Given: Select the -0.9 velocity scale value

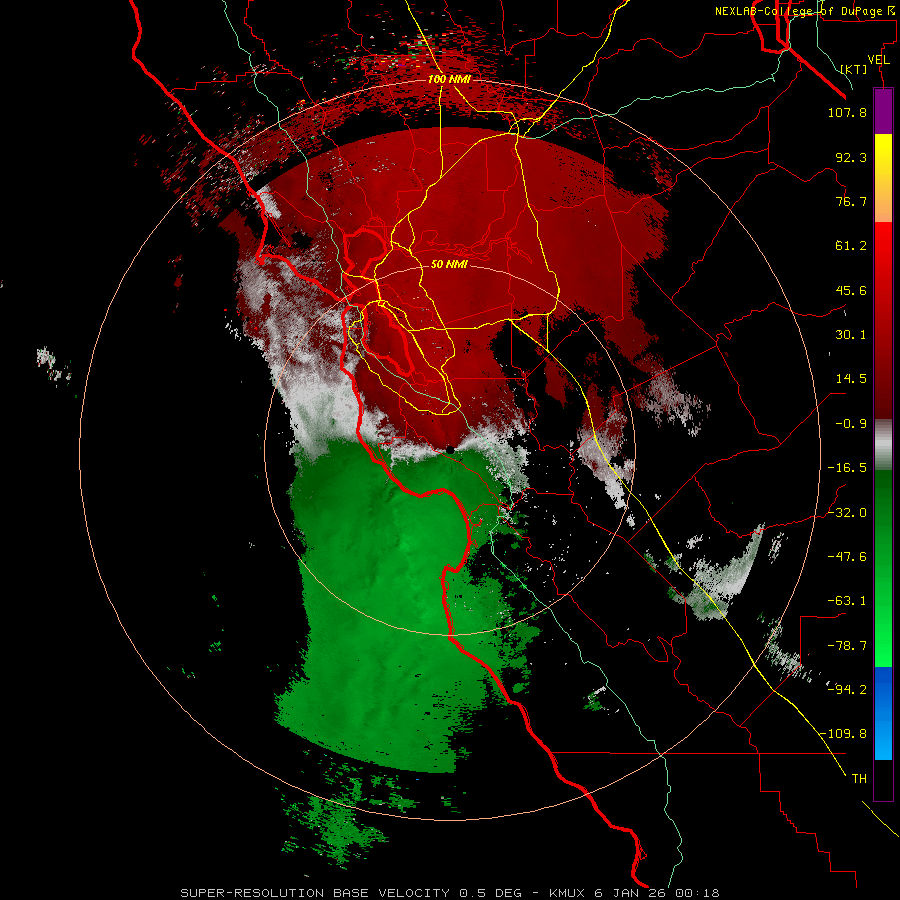Looking at the screenshot, I should [851, 424].
